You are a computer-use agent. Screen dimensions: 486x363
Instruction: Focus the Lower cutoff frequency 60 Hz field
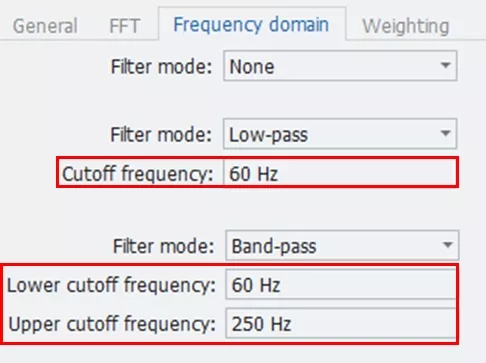[x=341, y=284]
